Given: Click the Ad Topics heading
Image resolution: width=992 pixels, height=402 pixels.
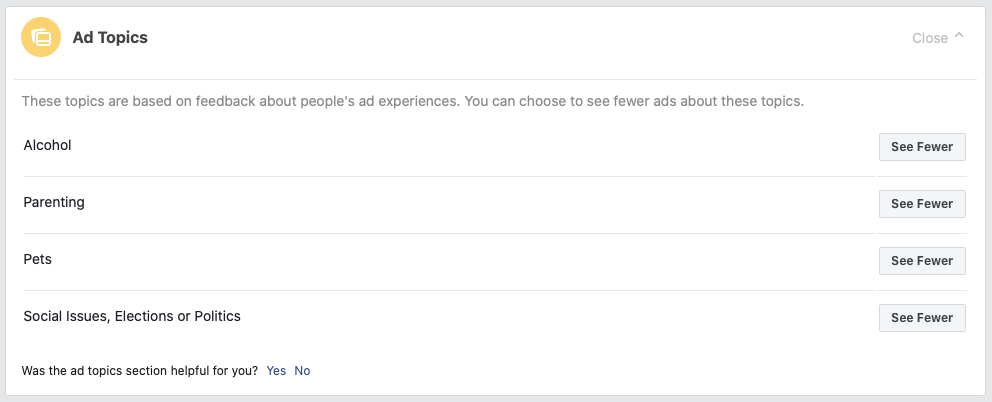Looking at the screenshot, I should (x=110, y=38).
